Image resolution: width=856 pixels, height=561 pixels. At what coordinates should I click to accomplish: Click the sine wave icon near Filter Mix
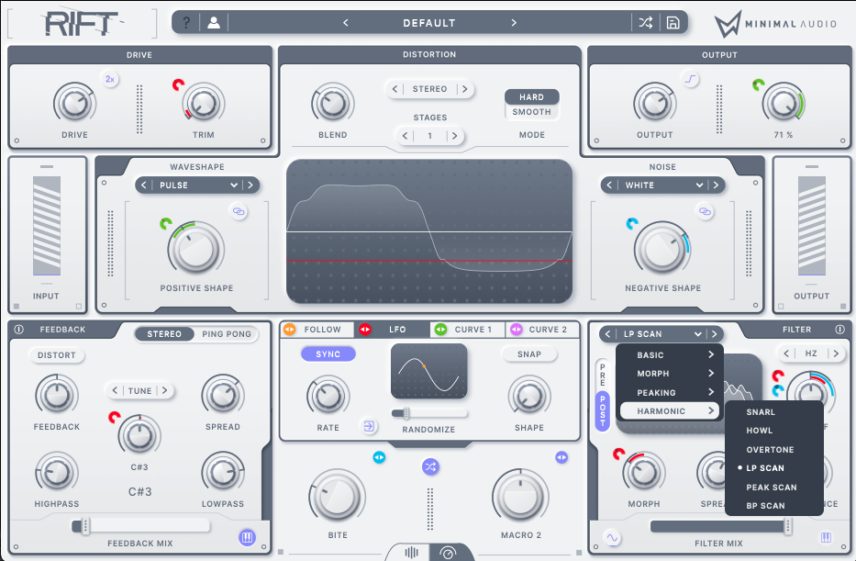pyautogui.click(x=612, y=538)
